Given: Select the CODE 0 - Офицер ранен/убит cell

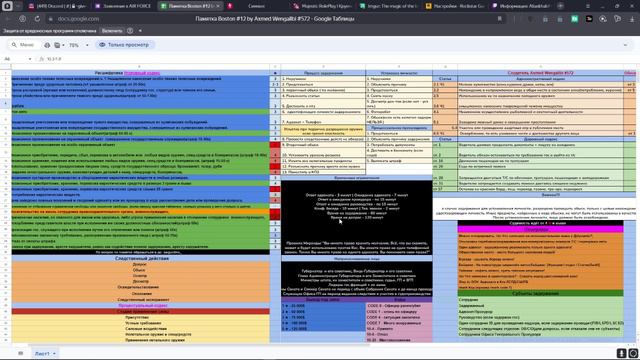Looking at the screenshot, I should click(x=399, y=306).
